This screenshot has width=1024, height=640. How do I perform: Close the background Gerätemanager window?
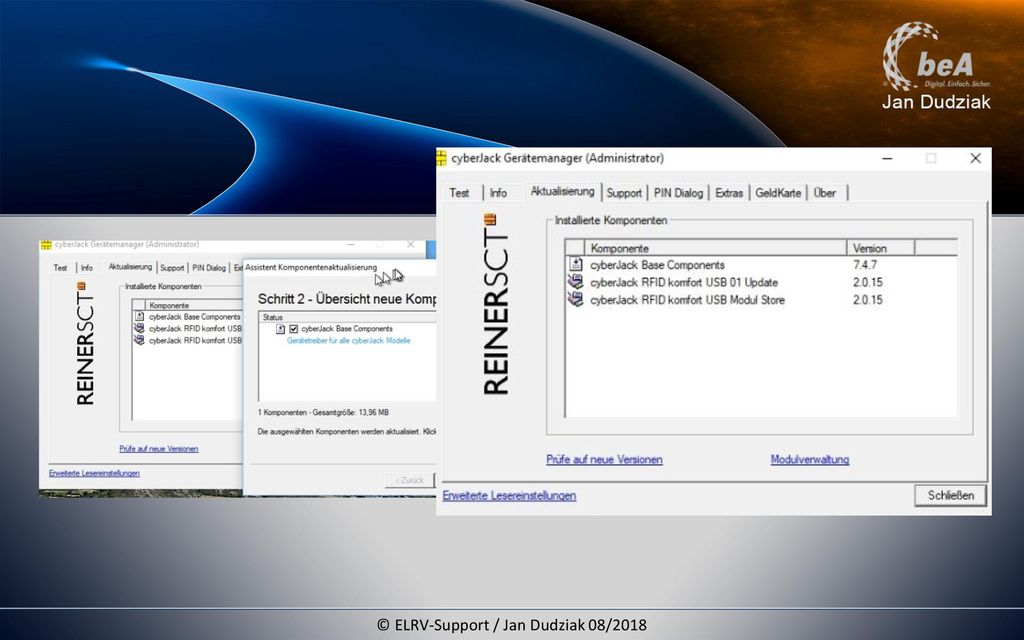pyautogui.click(x=410, y=244)
